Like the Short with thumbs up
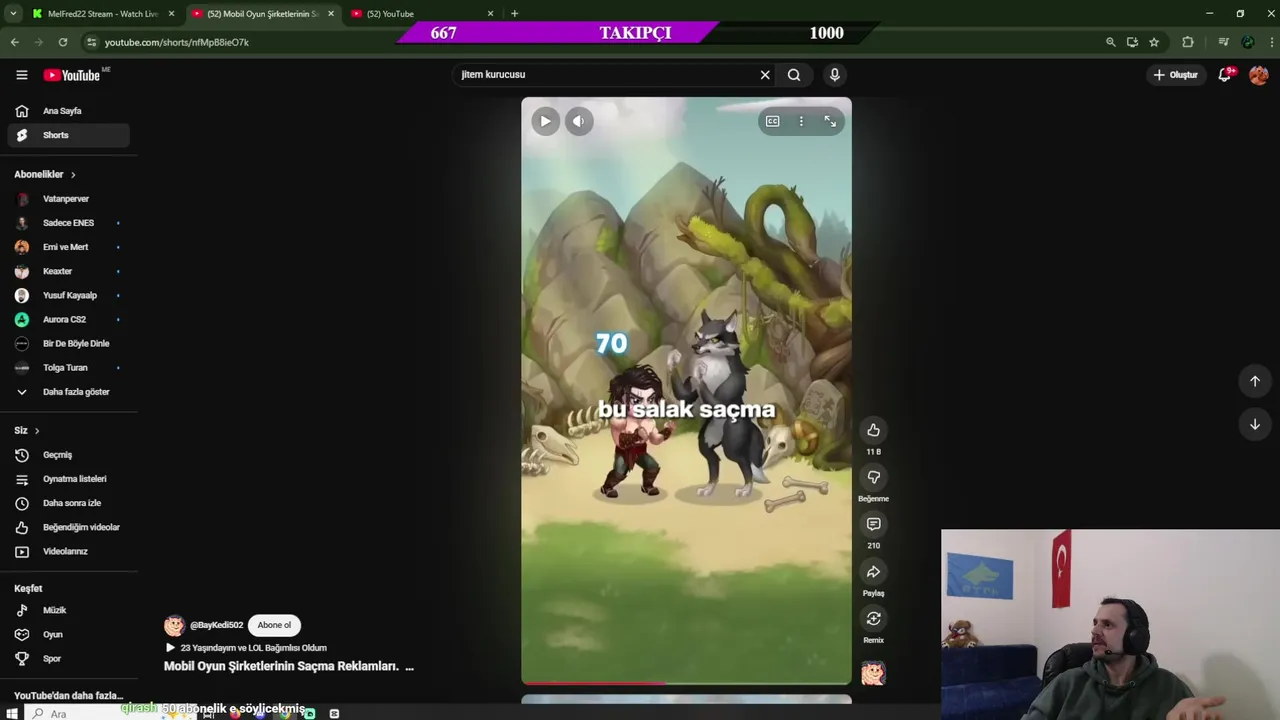 (x=873, y=430)
